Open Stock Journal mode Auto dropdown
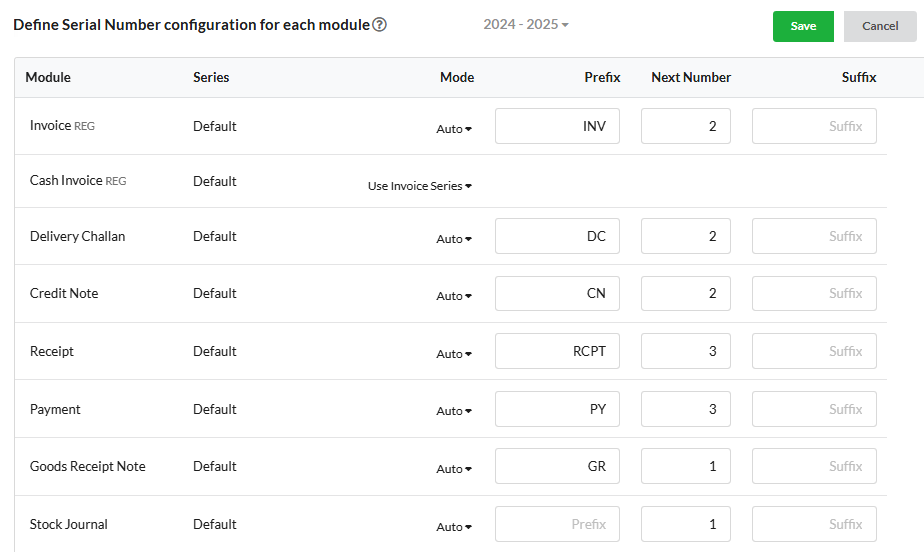Image resolution: width=924 pixels, height=552 pixels. [454, 527]
